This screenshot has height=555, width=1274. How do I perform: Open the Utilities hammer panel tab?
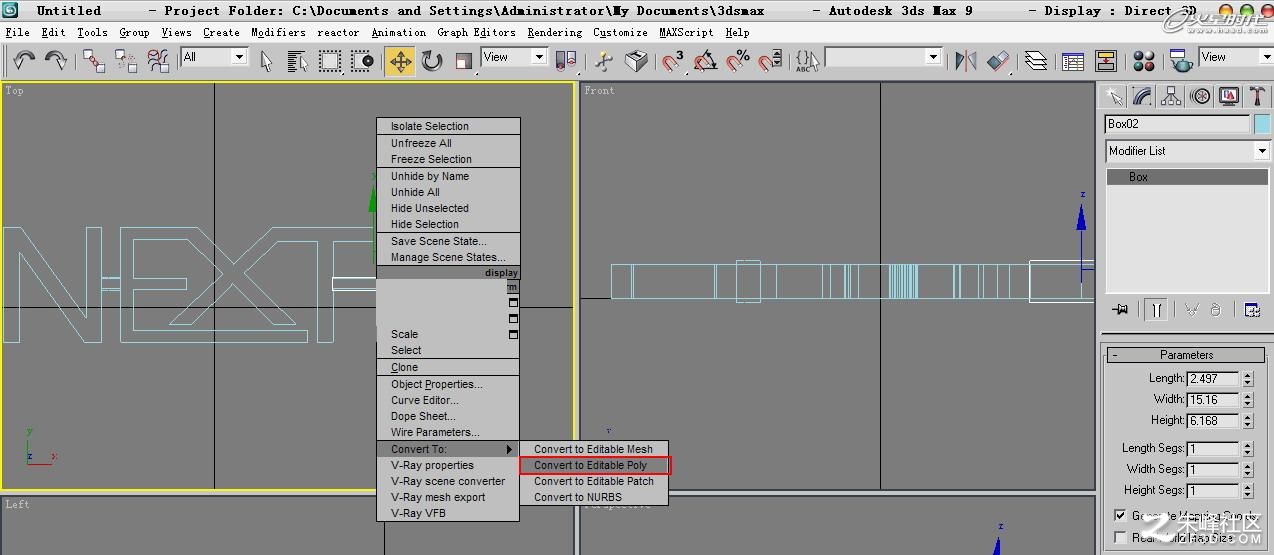click(1257, 97)
